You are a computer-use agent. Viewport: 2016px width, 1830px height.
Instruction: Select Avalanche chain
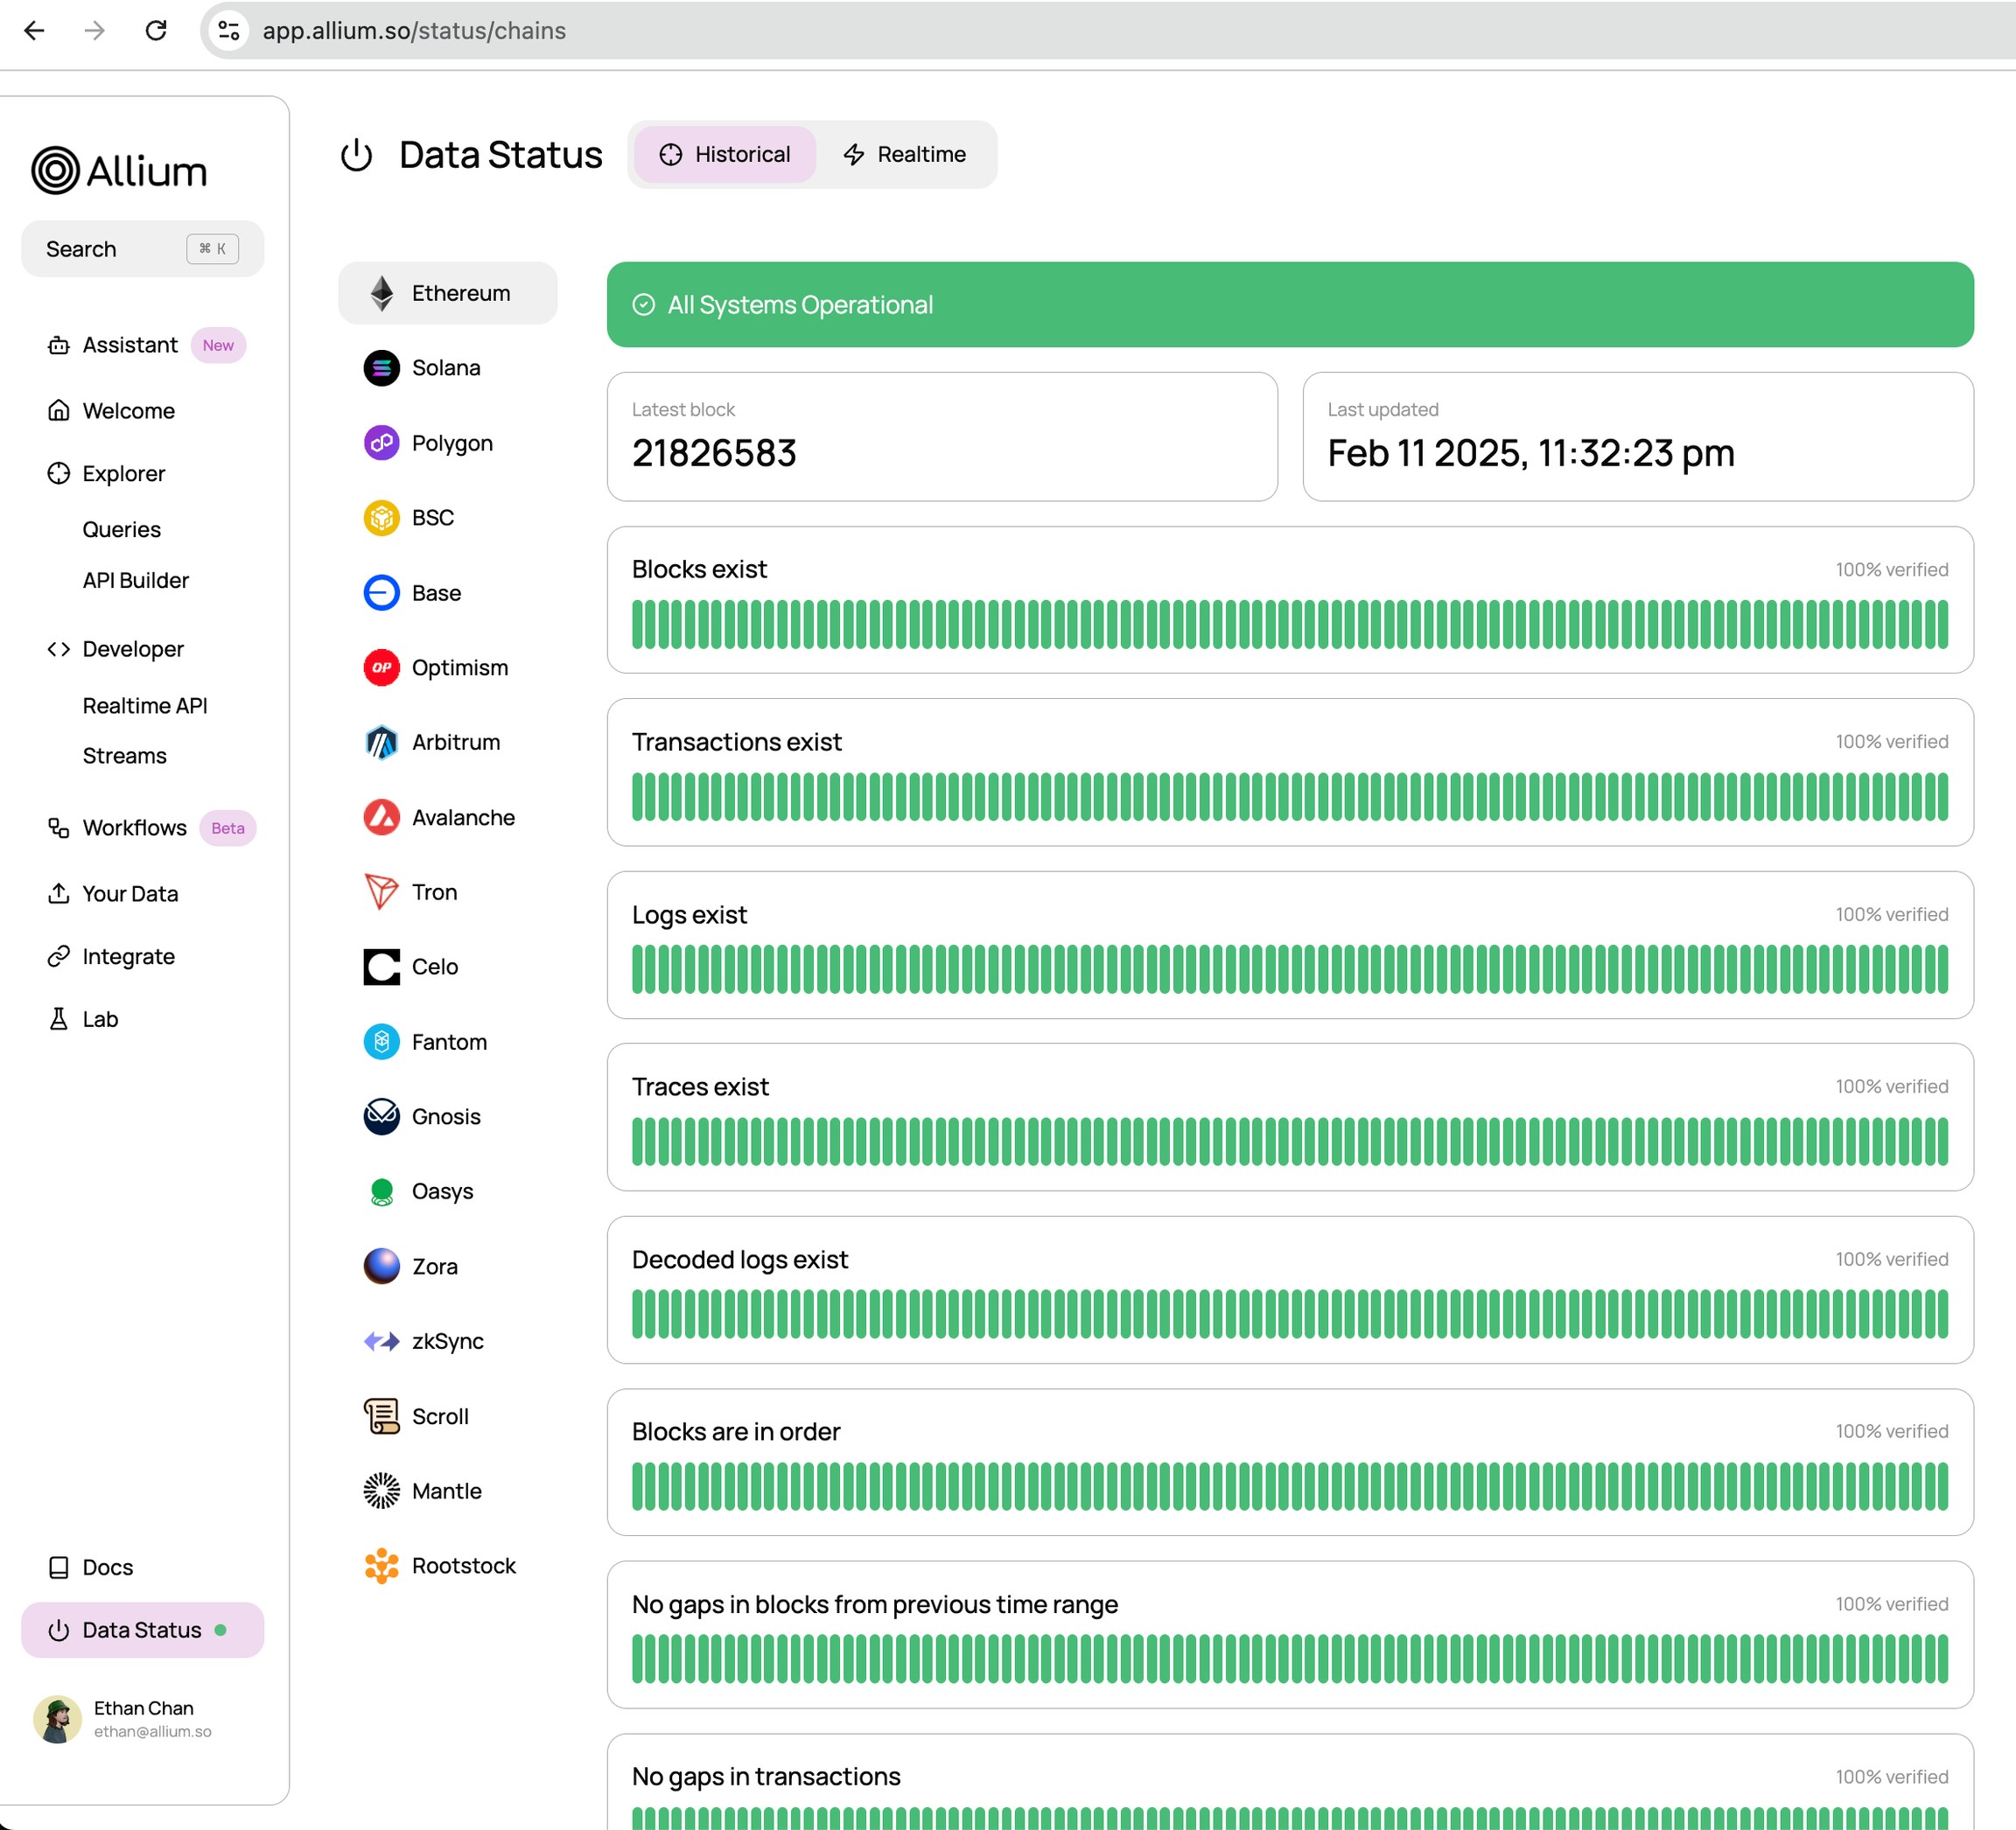(447, 818)
